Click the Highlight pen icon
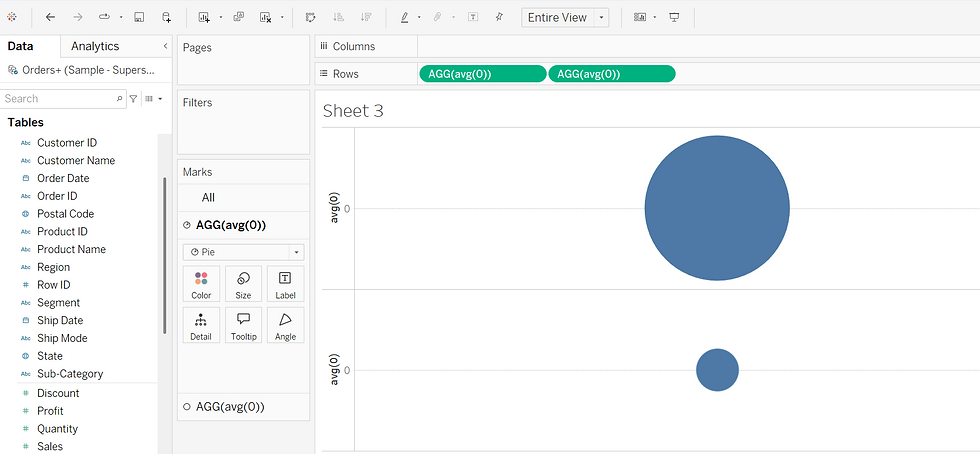 tap(404, 18)
